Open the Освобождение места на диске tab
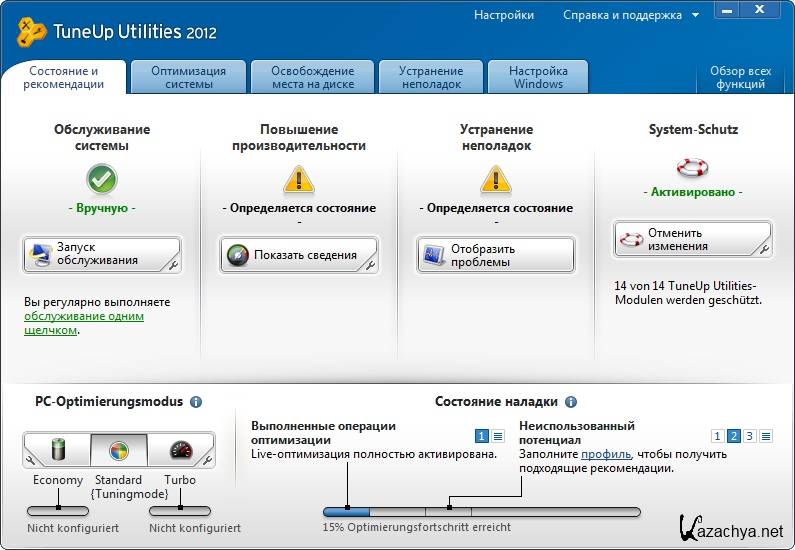795x550 pixels. pos(313,78)
